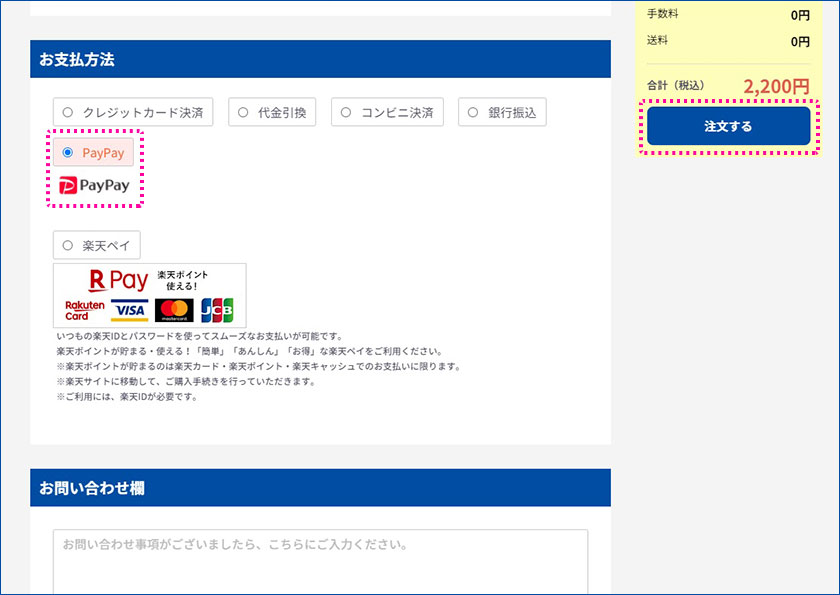Click the Mastercard logo

tap(174, 311)
